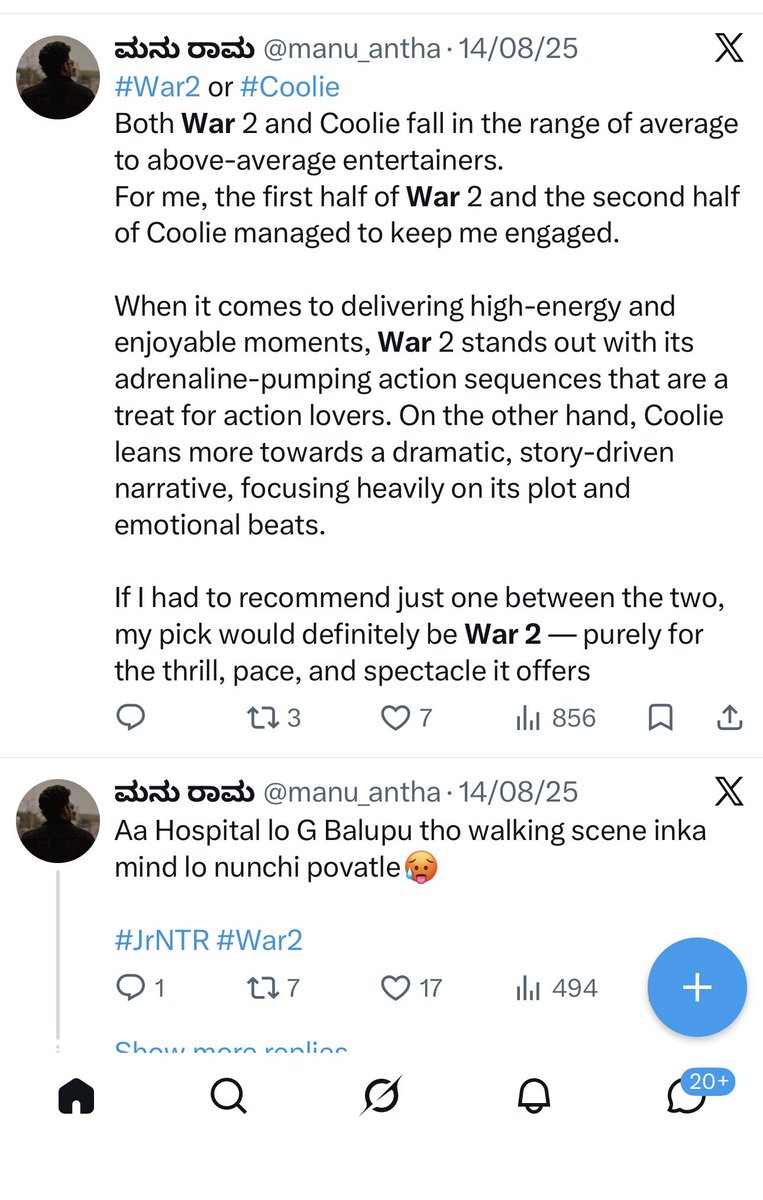
Task: Open the Search tab in bottom bar
Action: pos(229,1097)
